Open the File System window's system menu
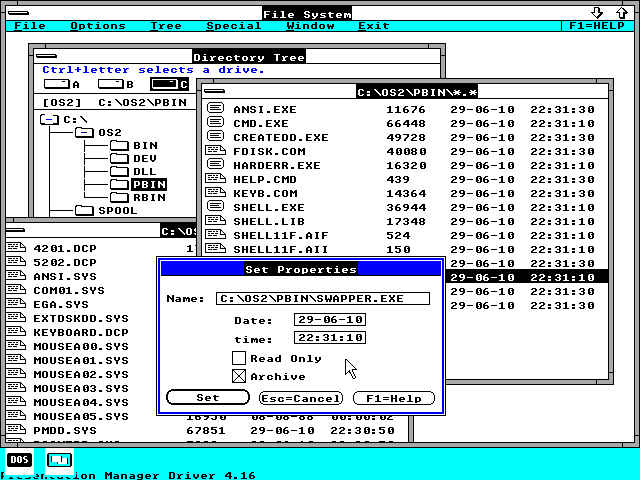 pos(18,13)
